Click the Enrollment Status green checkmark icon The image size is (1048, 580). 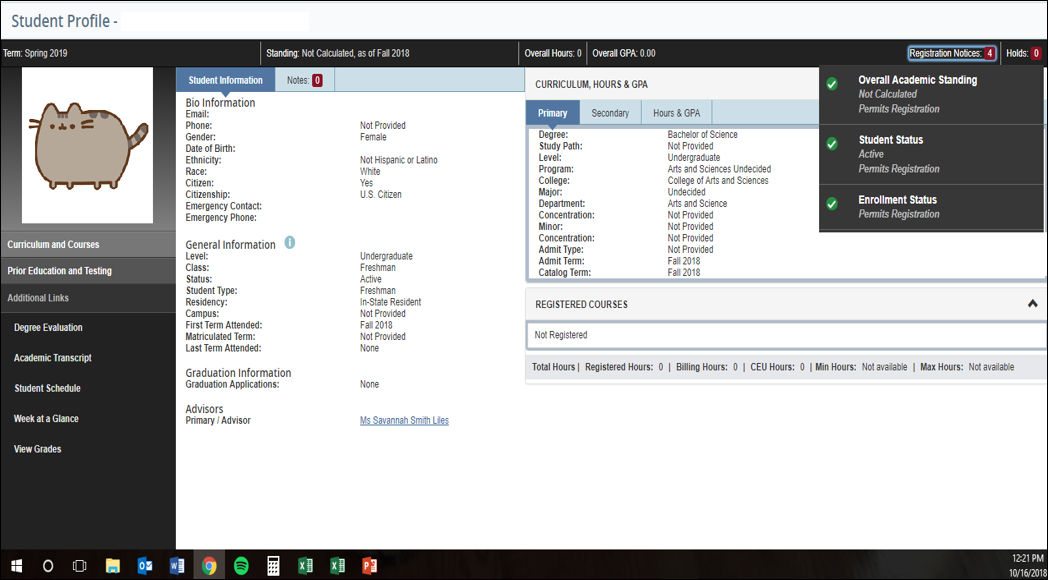(832, 204)
